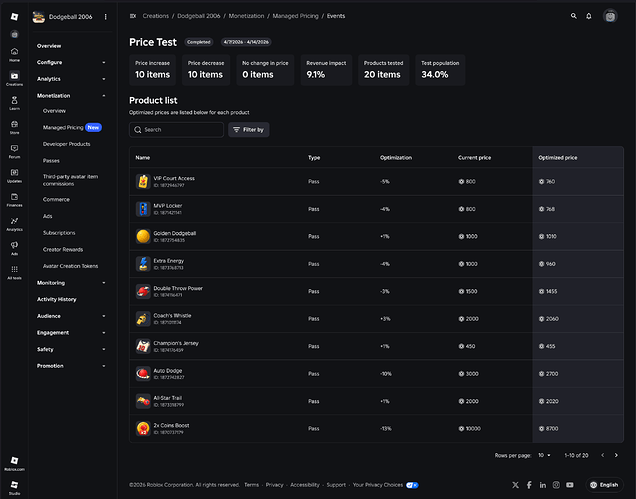The width and height of the screenshot is (636, 499).
Task: Open Finances icon in left rail
Action: pos(14,199)
